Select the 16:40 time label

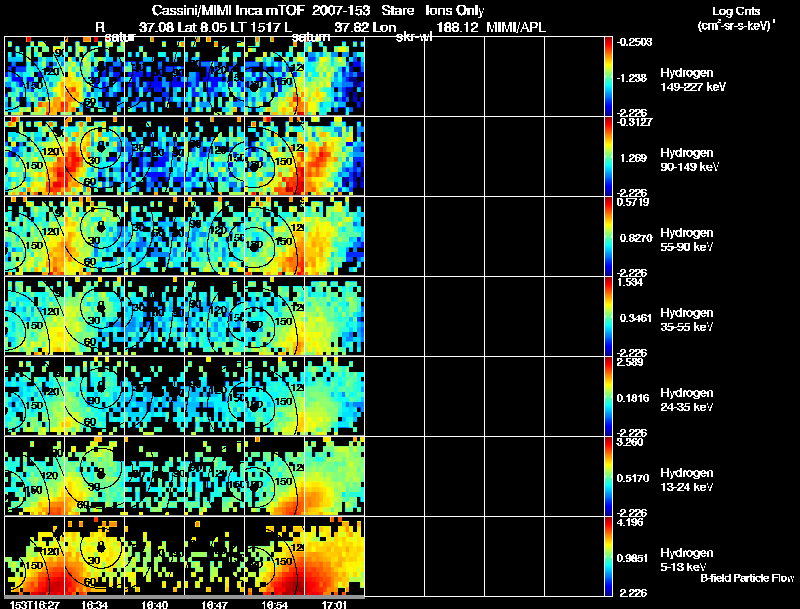tap(155, 604)
